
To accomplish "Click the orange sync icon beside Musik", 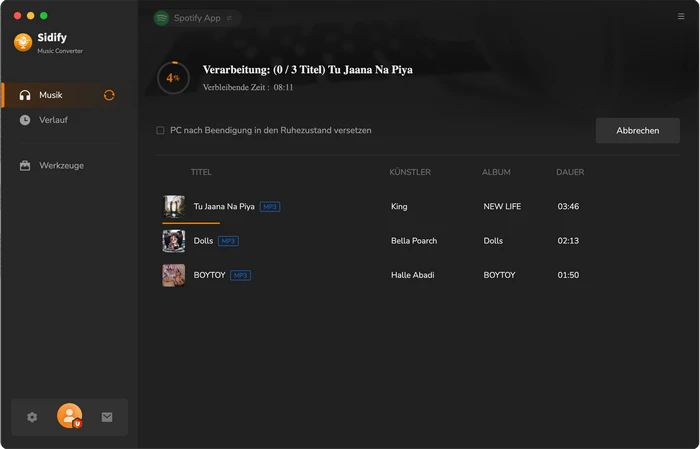I will click(109, 95).
